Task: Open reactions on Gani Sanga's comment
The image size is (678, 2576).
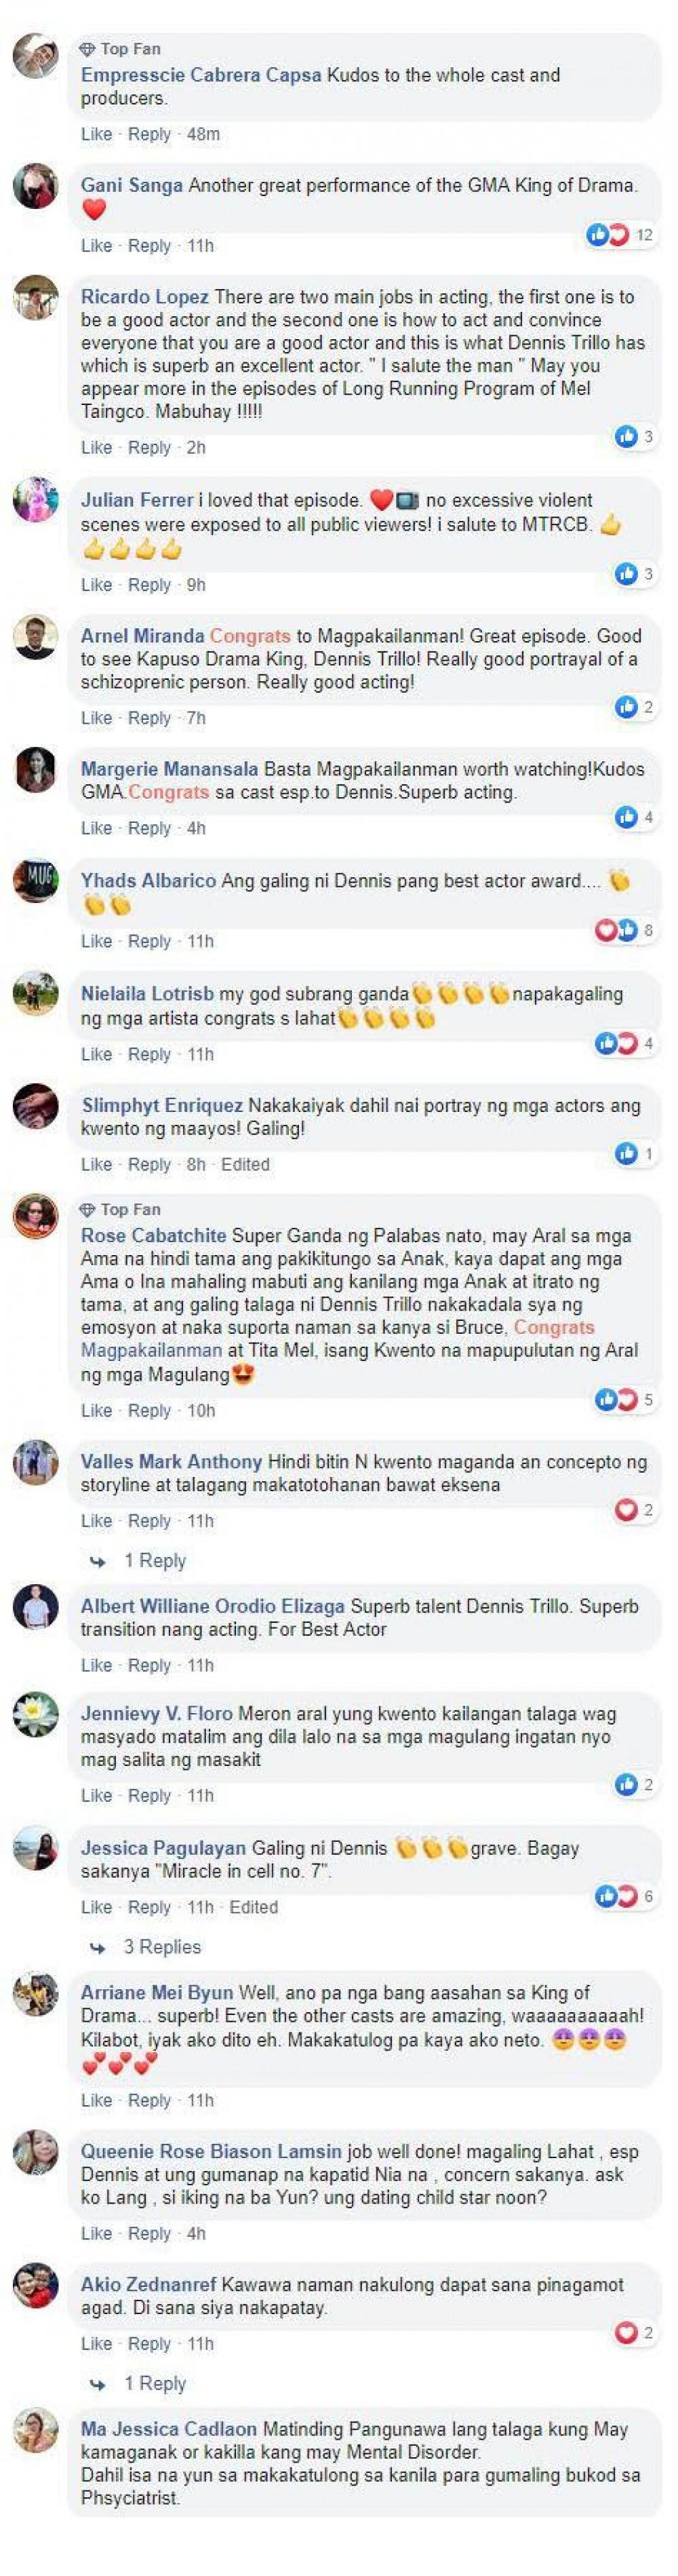Action: click(620, 235)
